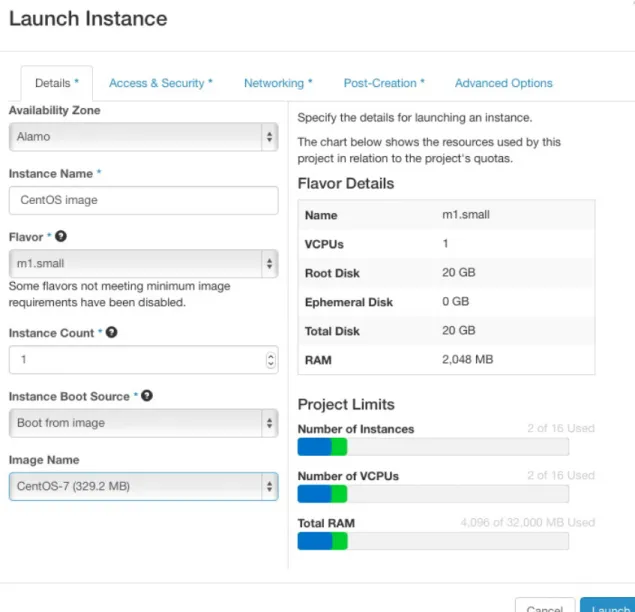Click the Cancel button
The width and height of the screenshot is (635, 612).
click(x=545, y=605)
